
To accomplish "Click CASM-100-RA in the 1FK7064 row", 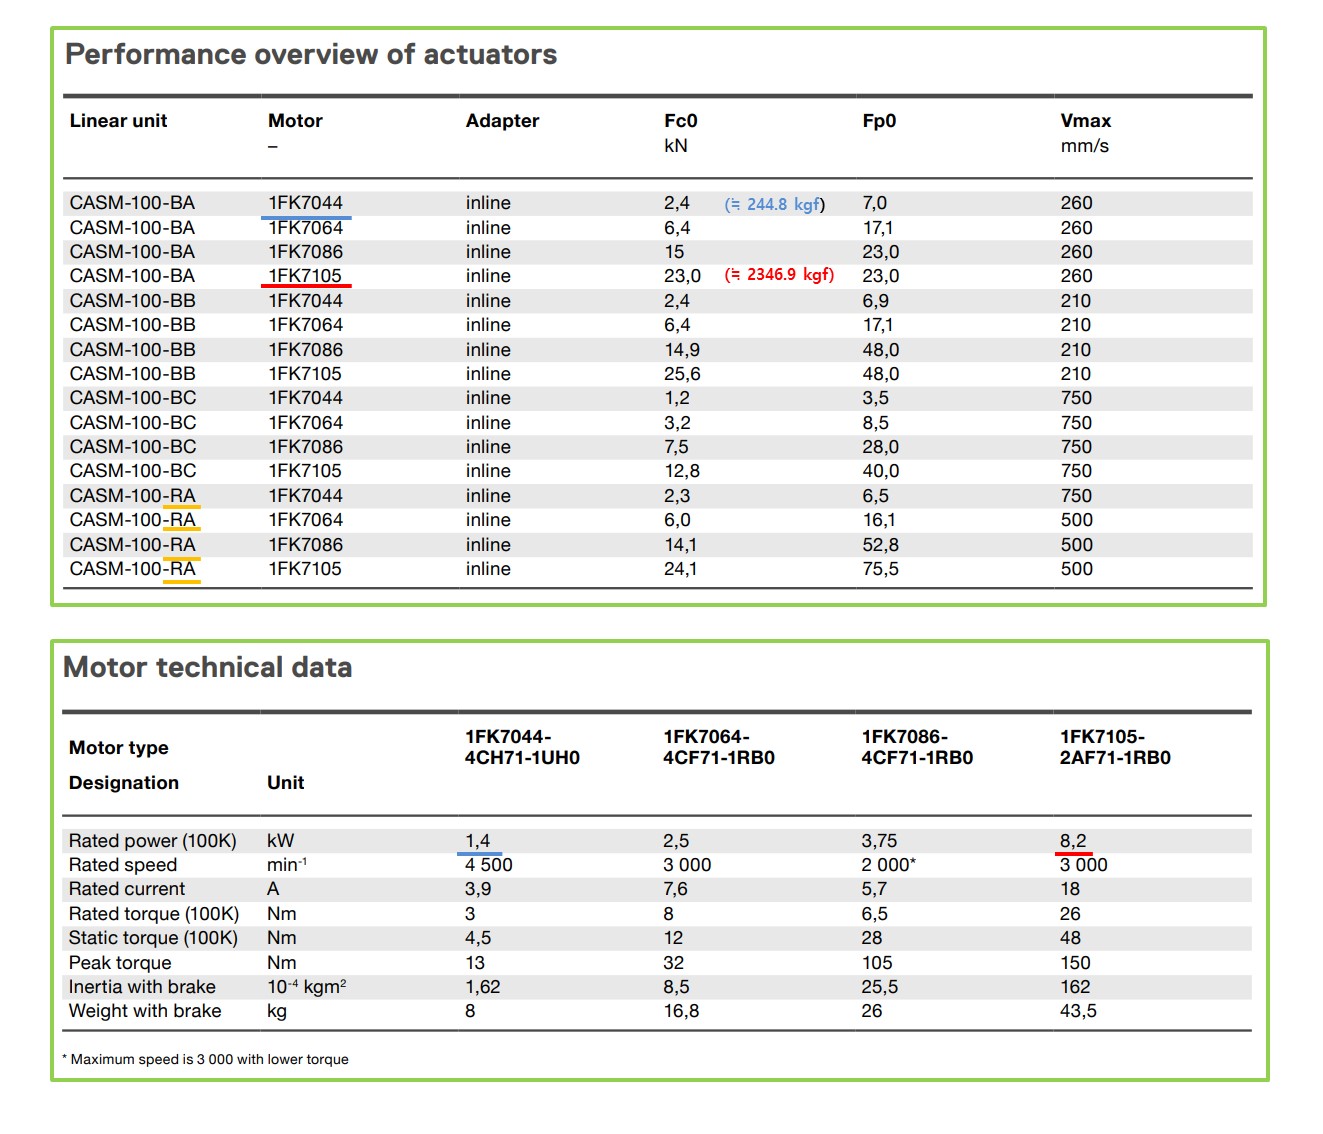I will (133, 520).
